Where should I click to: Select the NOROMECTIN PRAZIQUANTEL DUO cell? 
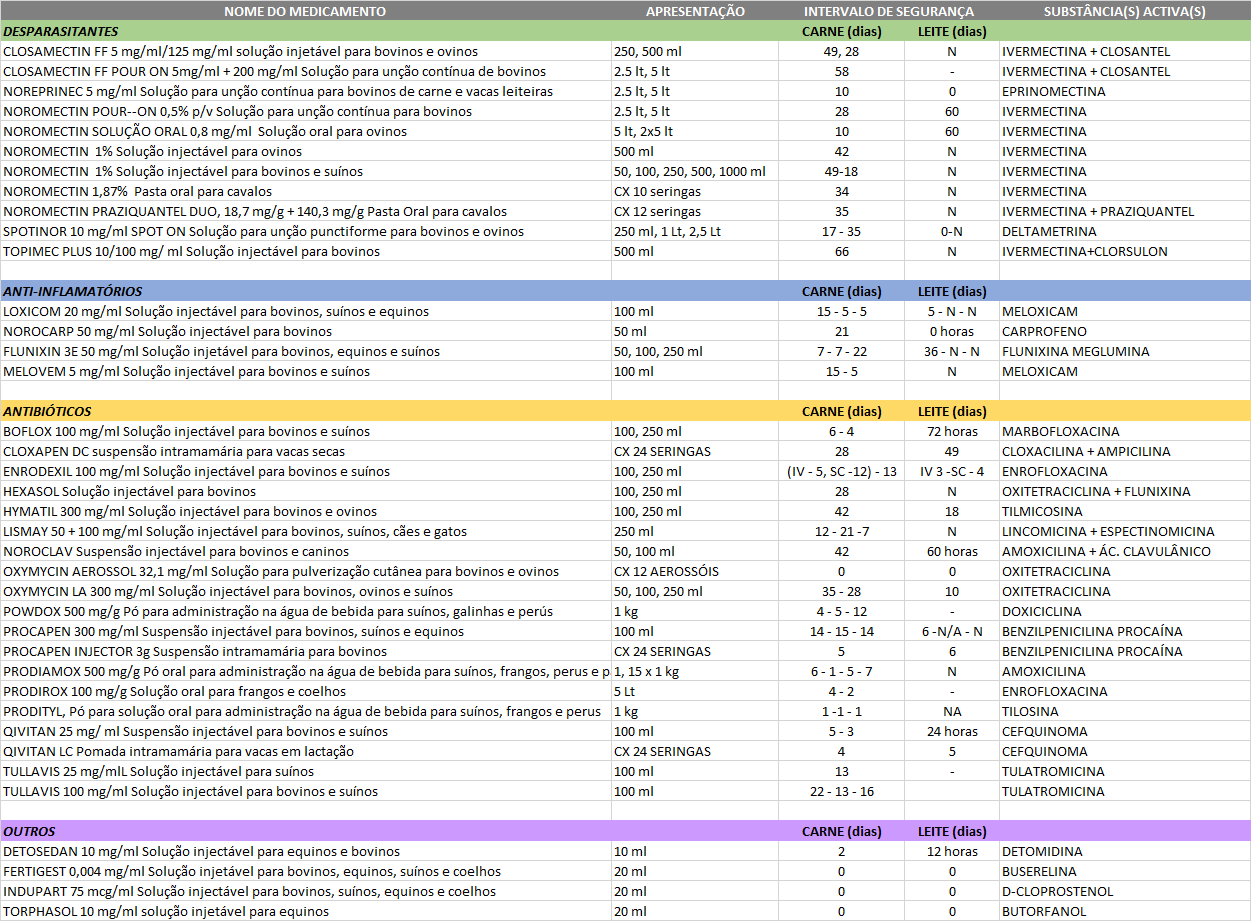305,211
